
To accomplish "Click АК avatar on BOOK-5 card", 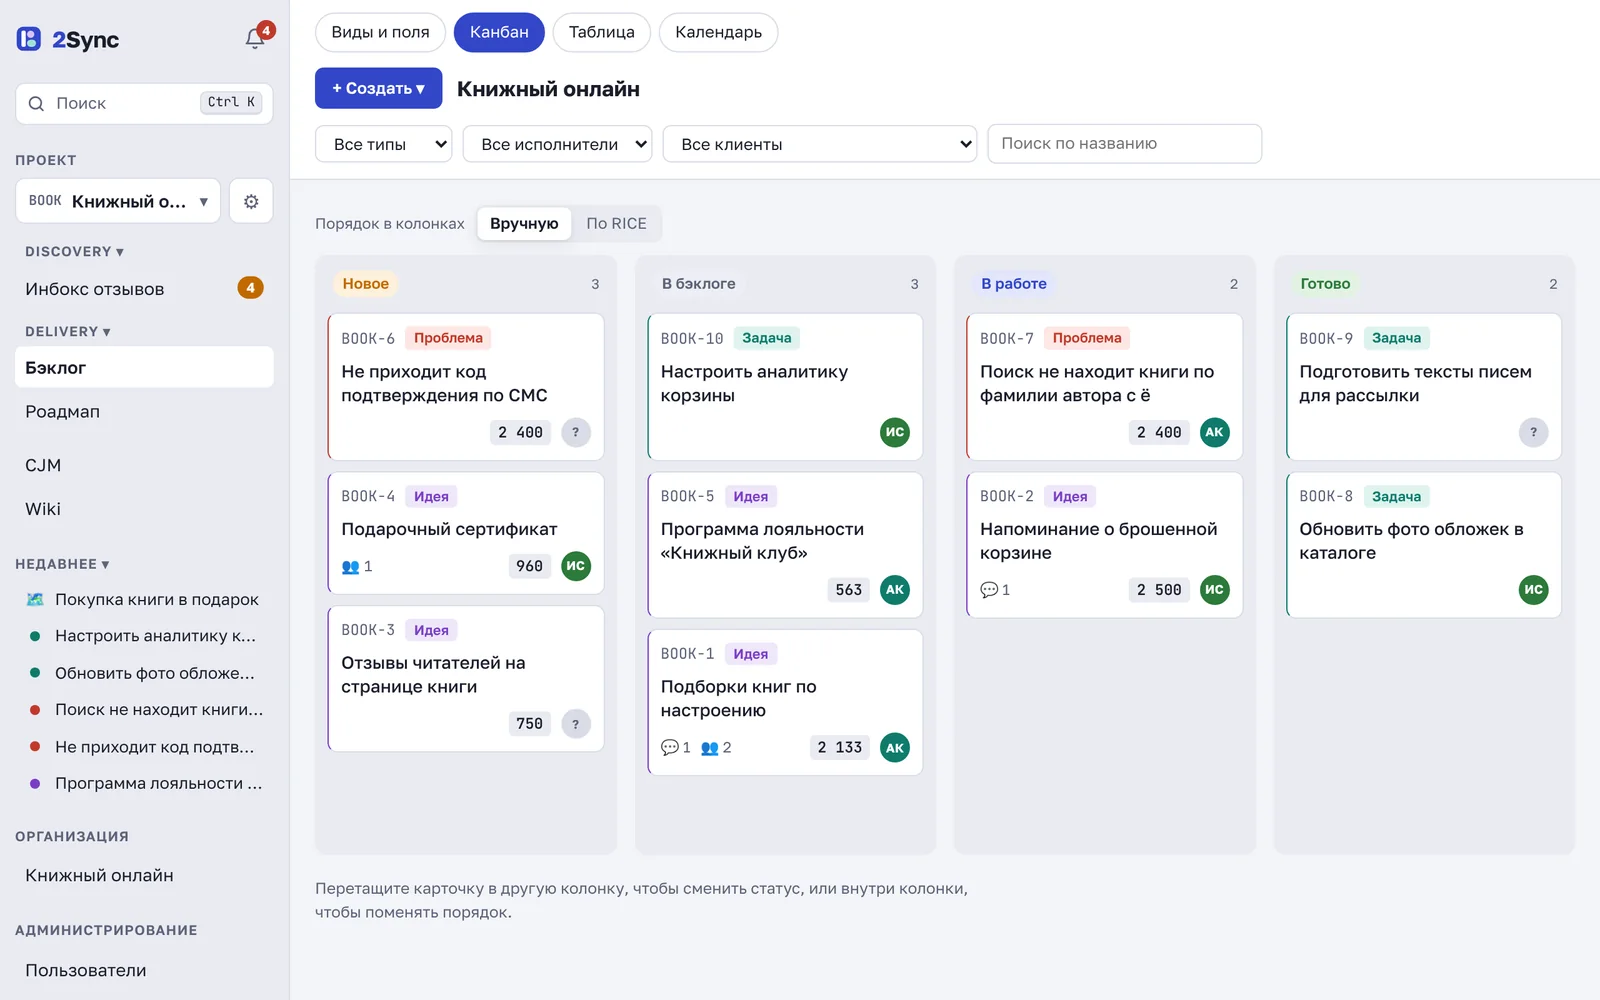I will pos(895,590).
